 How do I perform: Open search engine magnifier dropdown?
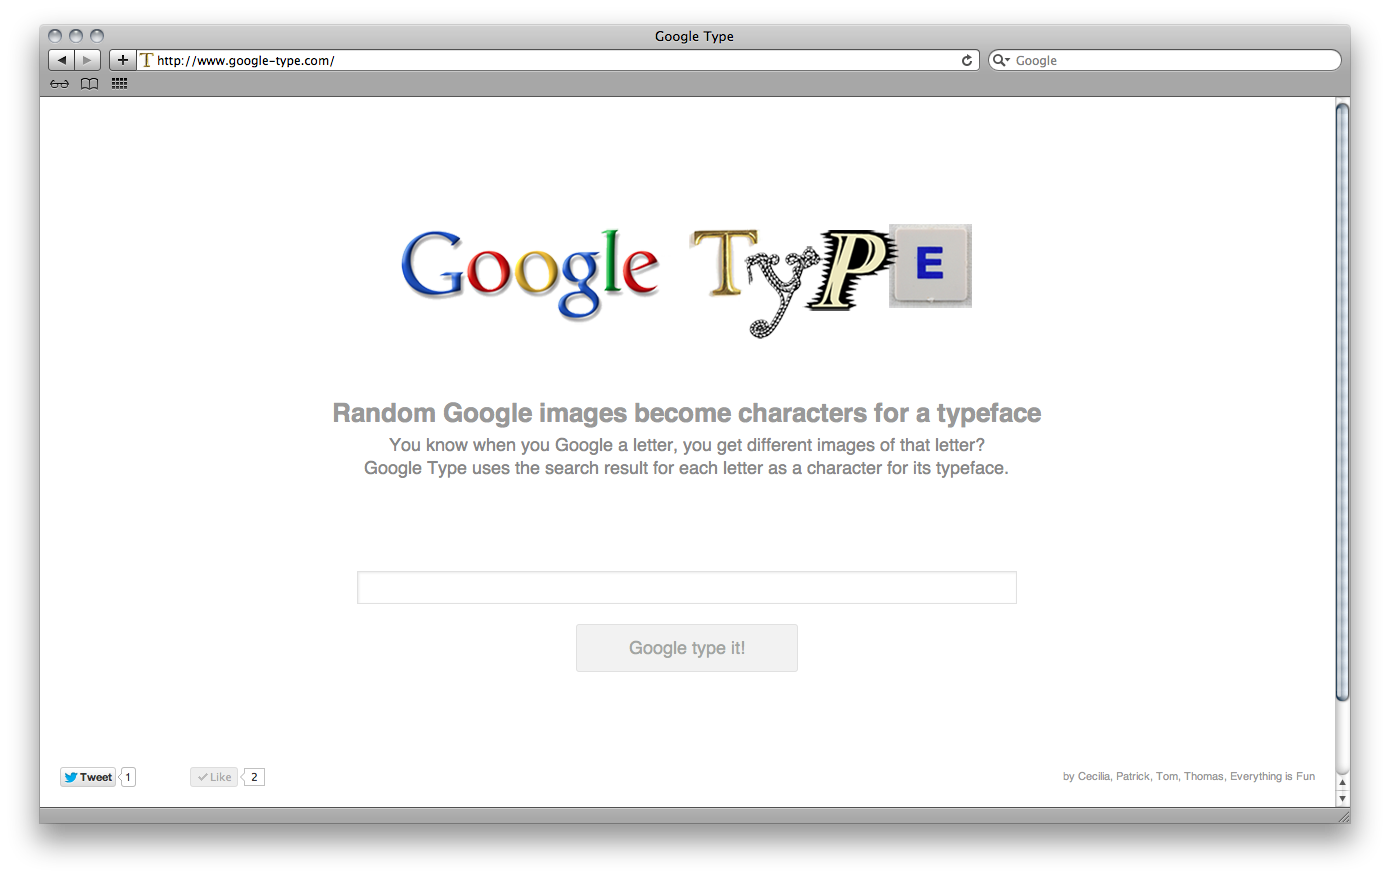pos(1001,60)
